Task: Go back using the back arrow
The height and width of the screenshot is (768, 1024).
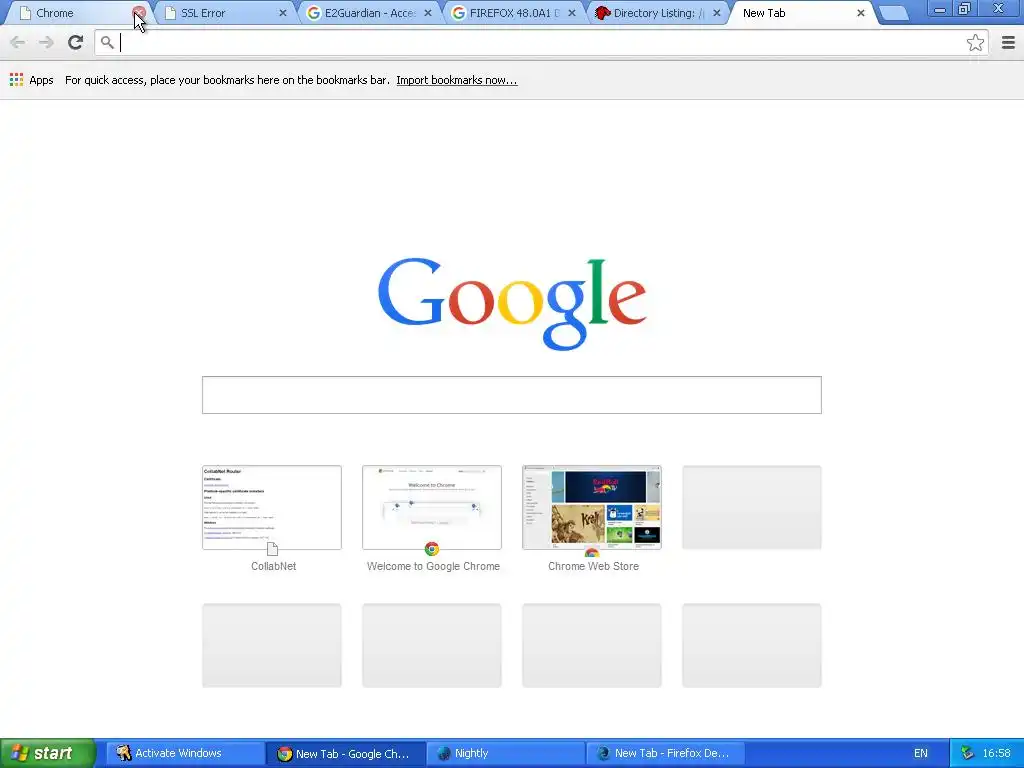Action: point(18,42)
